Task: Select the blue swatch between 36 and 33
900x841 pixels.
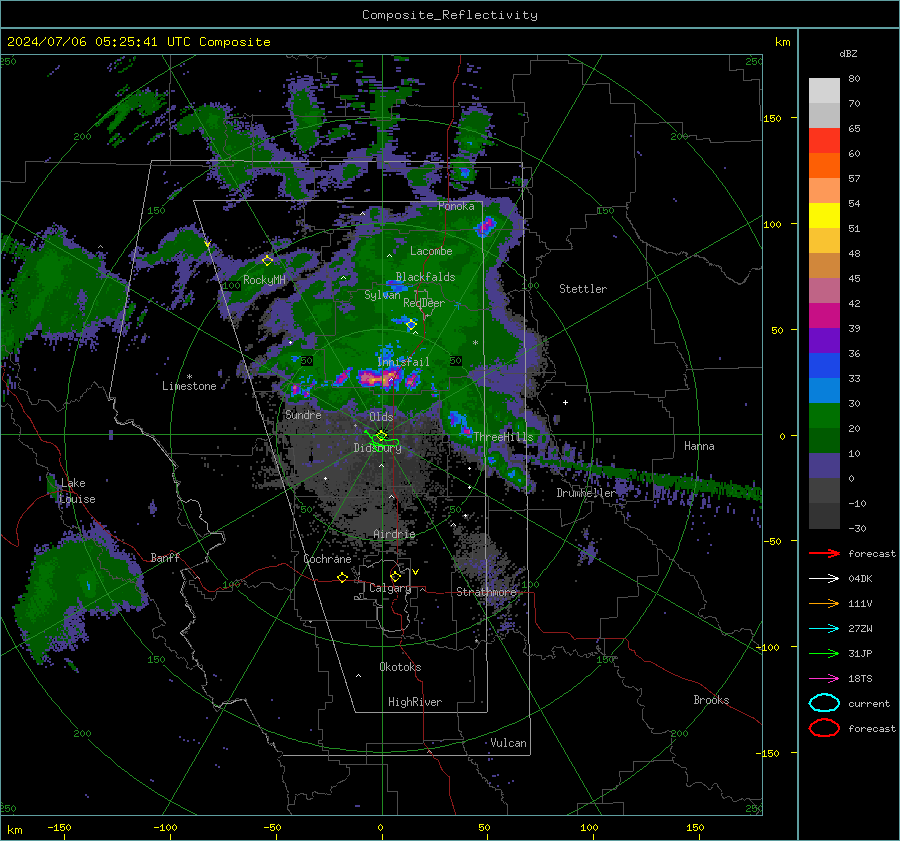Action: [824, 365]
